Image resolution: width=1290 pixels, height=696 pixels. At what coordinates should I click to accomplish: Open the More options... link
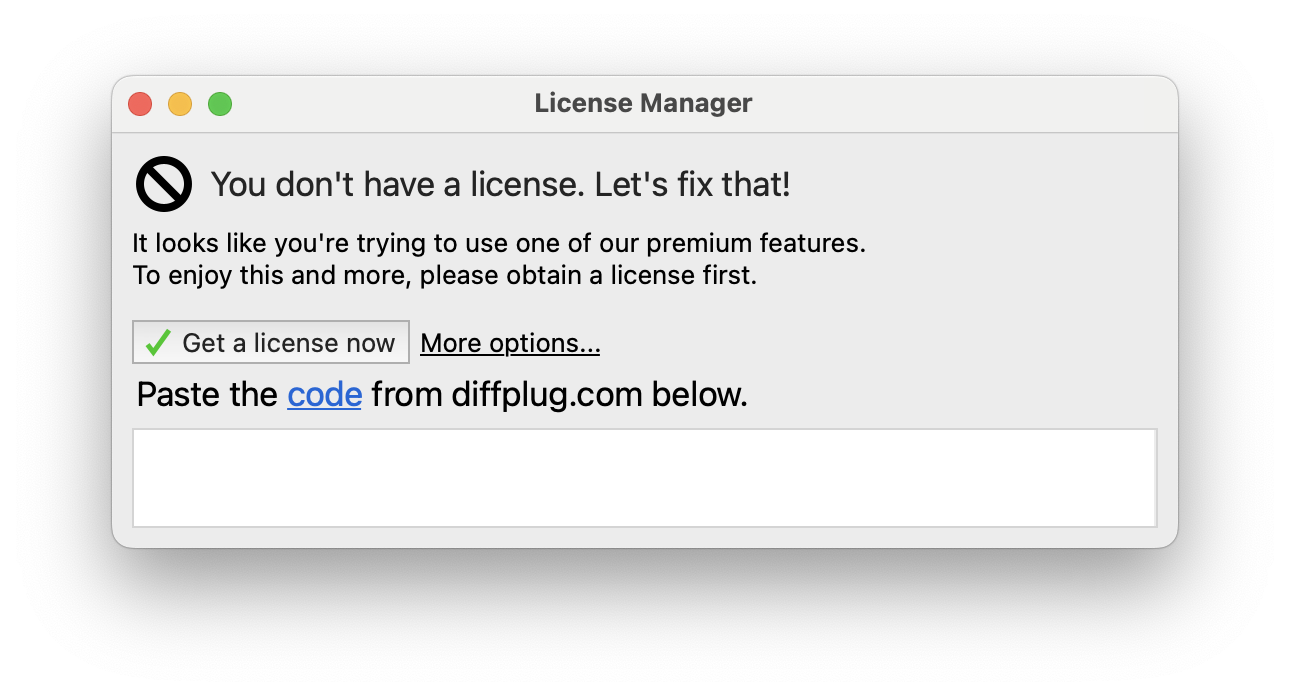point(510,343)
